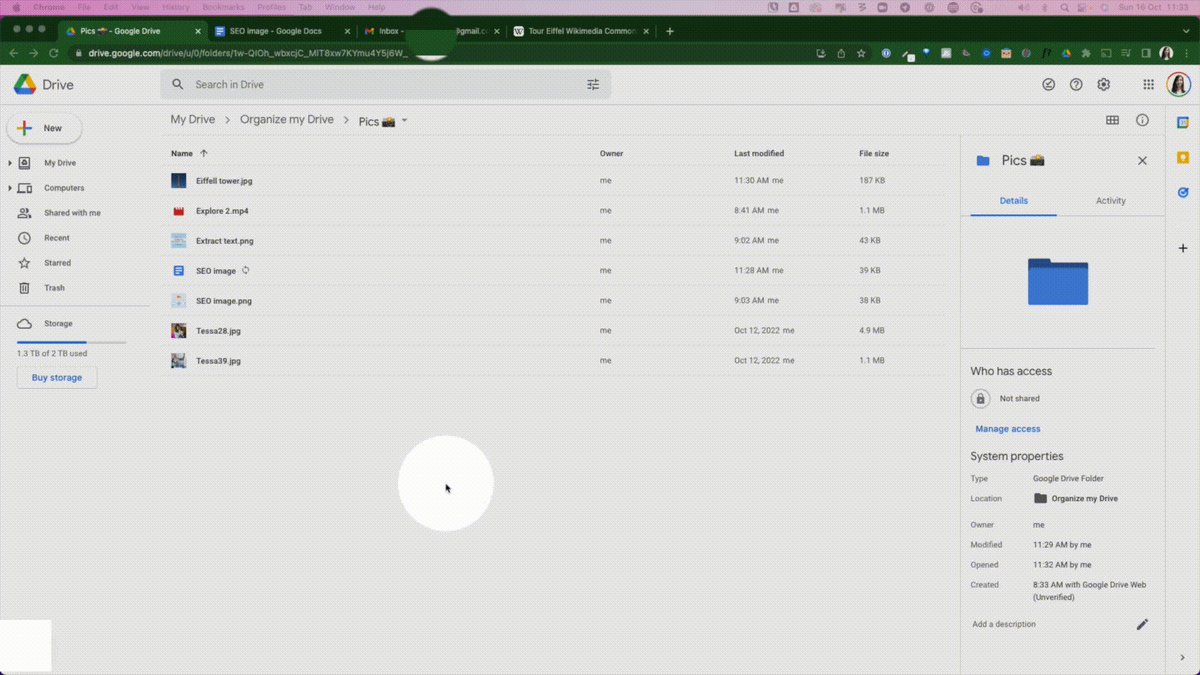Click the get add-ons plus icon

1183,248
